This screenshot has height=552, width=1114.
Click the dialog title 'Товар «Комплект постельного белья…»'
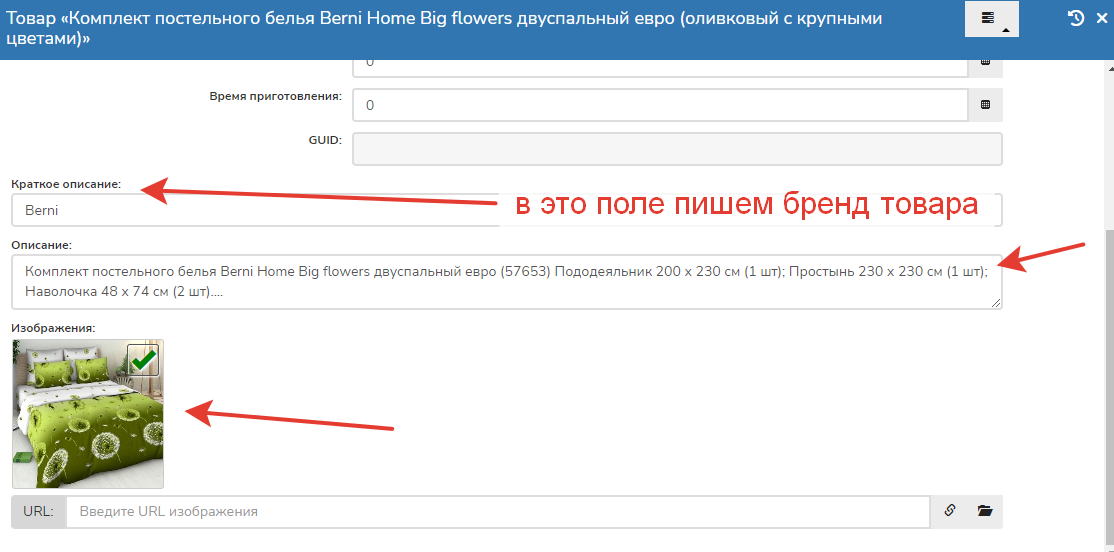coord(444,28)
